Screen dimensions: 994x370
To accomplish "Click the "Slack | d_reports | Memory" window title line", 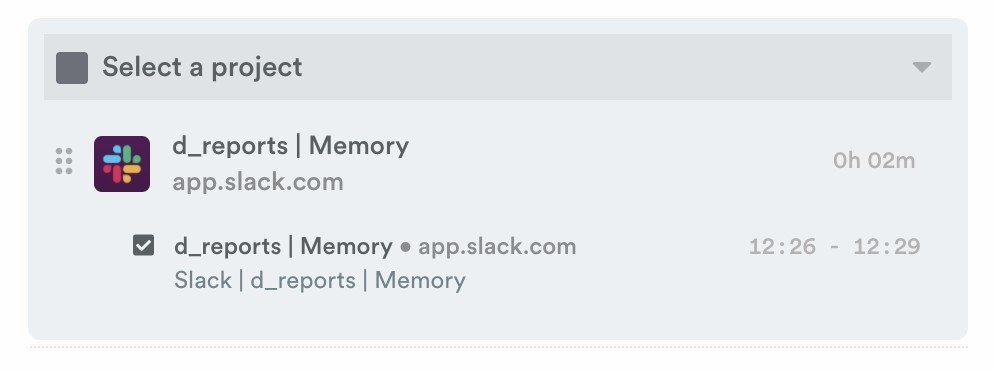I will [x=320, y=280].
